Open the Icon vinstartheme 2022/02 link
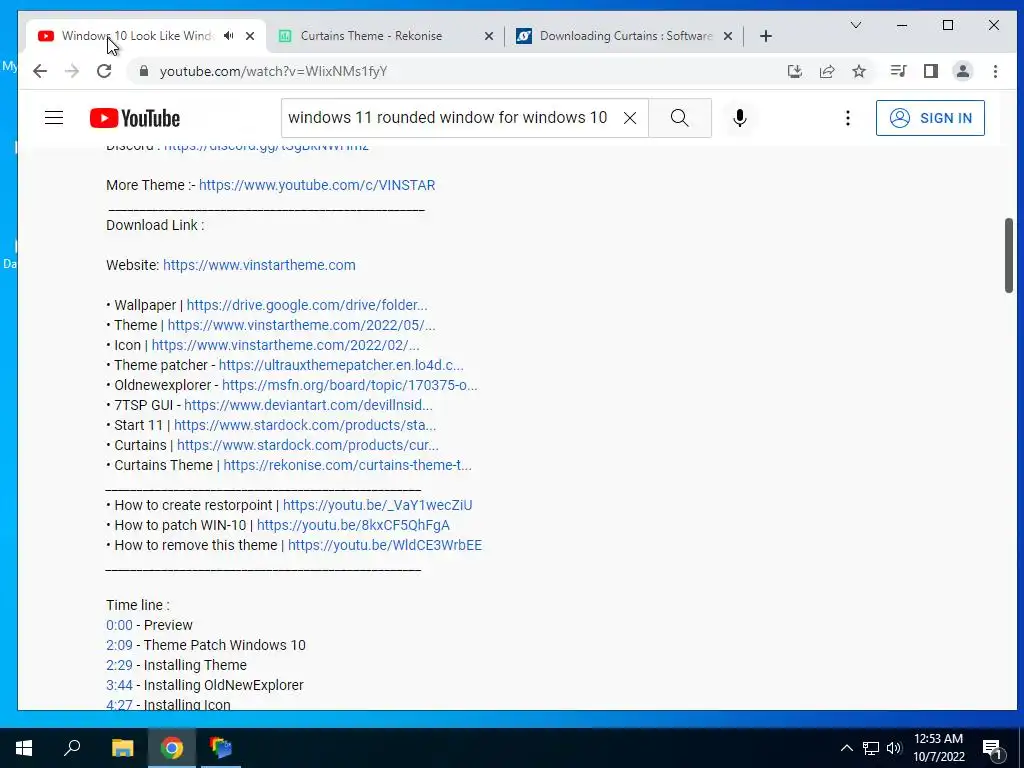1024x768 pixels. [285, 345]
